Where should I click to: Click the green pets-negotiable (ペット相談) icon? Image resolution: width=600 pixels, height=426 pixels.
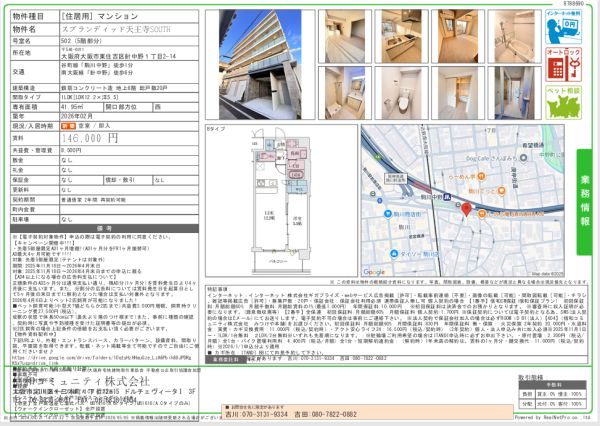(x=563, y=103)
